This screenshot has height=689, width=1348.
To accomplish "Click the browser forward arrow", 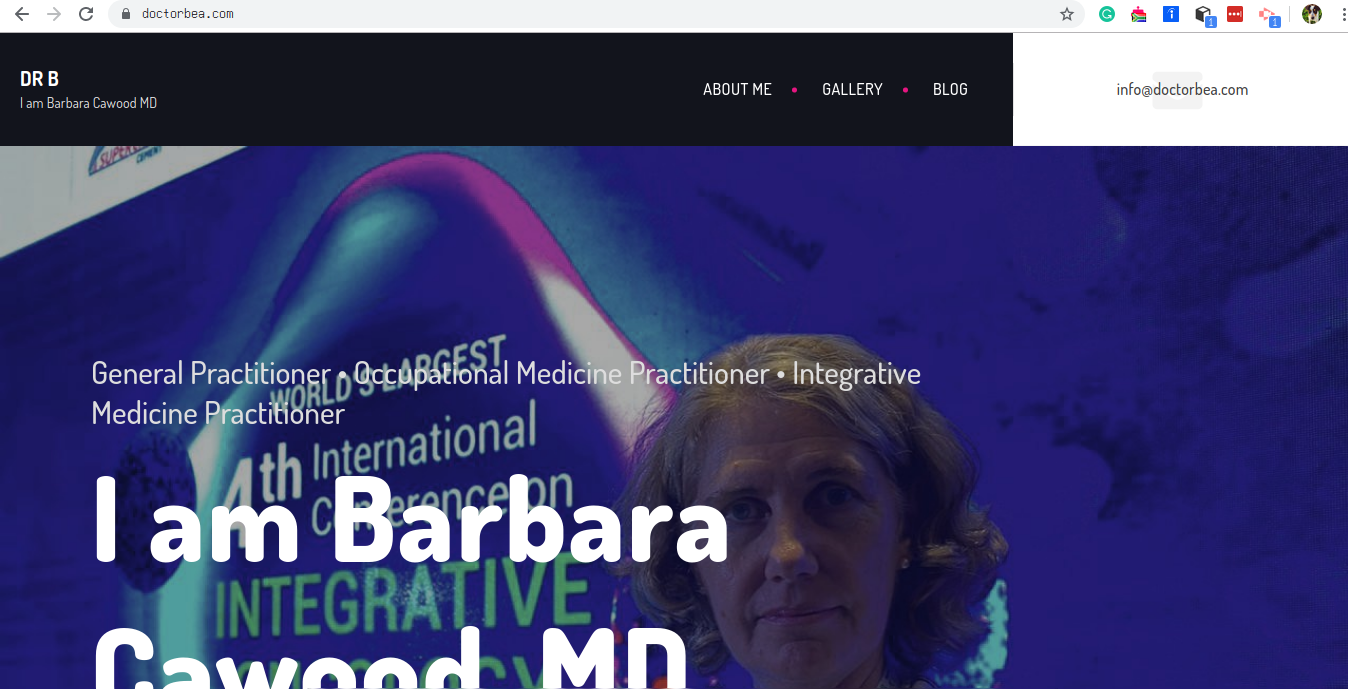I will click(x=54, y=14).
